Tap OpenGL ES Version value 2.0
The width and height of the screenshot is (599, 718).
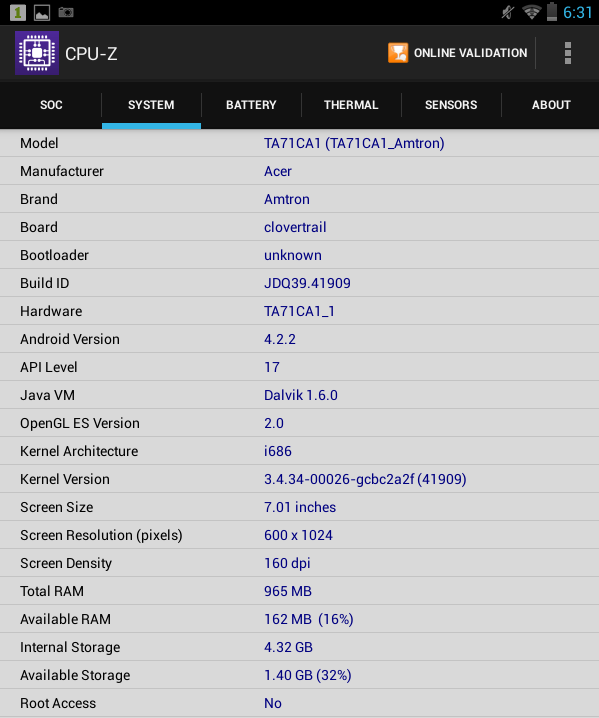pyautogui.click(x=274, y=423)
